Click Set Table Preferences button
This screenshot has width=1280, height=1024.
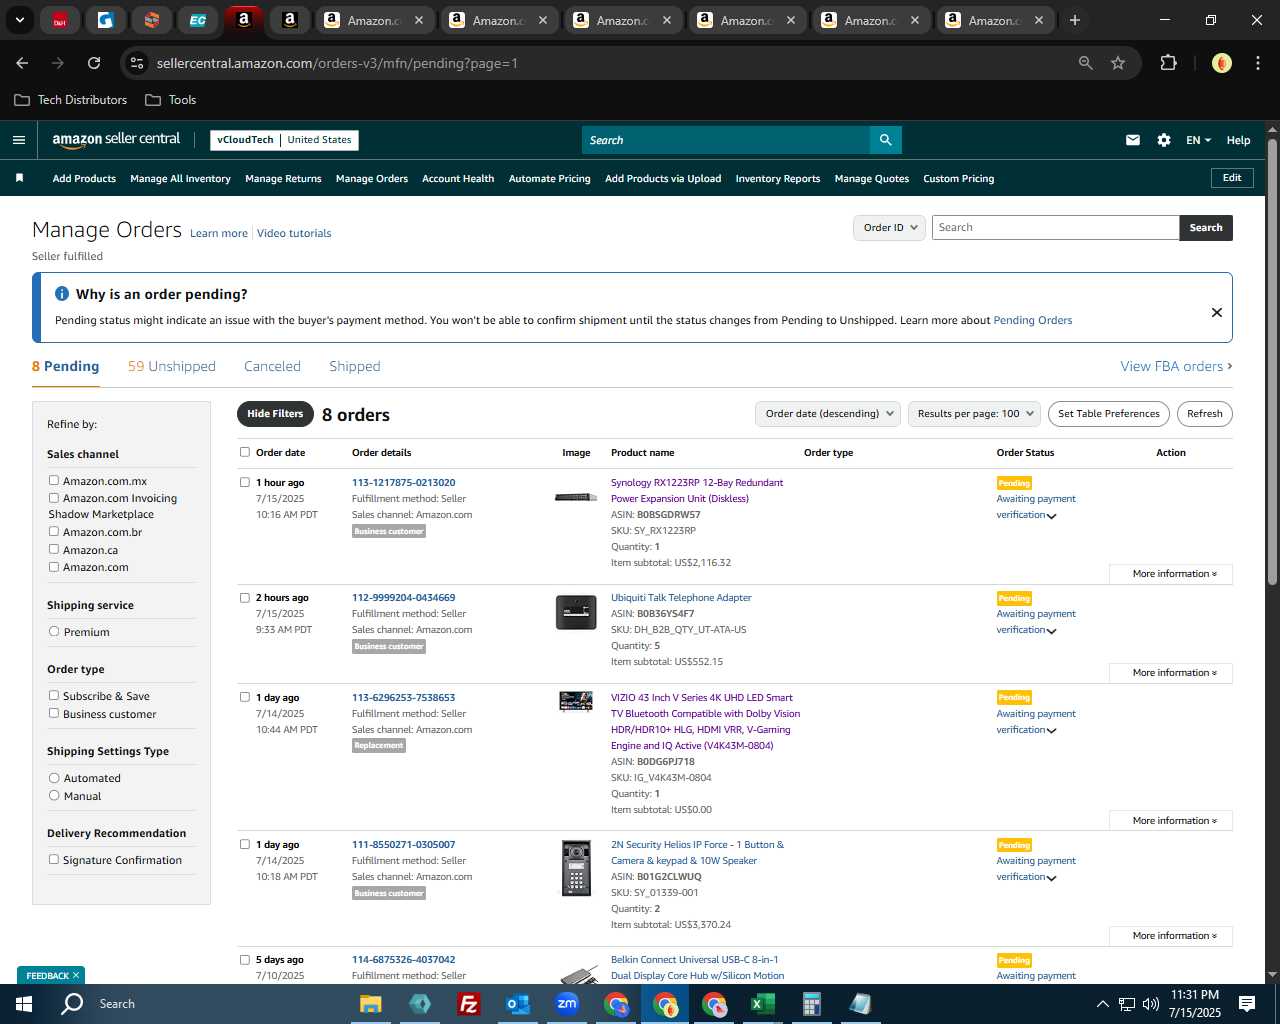pyautogui.click(x=1109, y=414)
